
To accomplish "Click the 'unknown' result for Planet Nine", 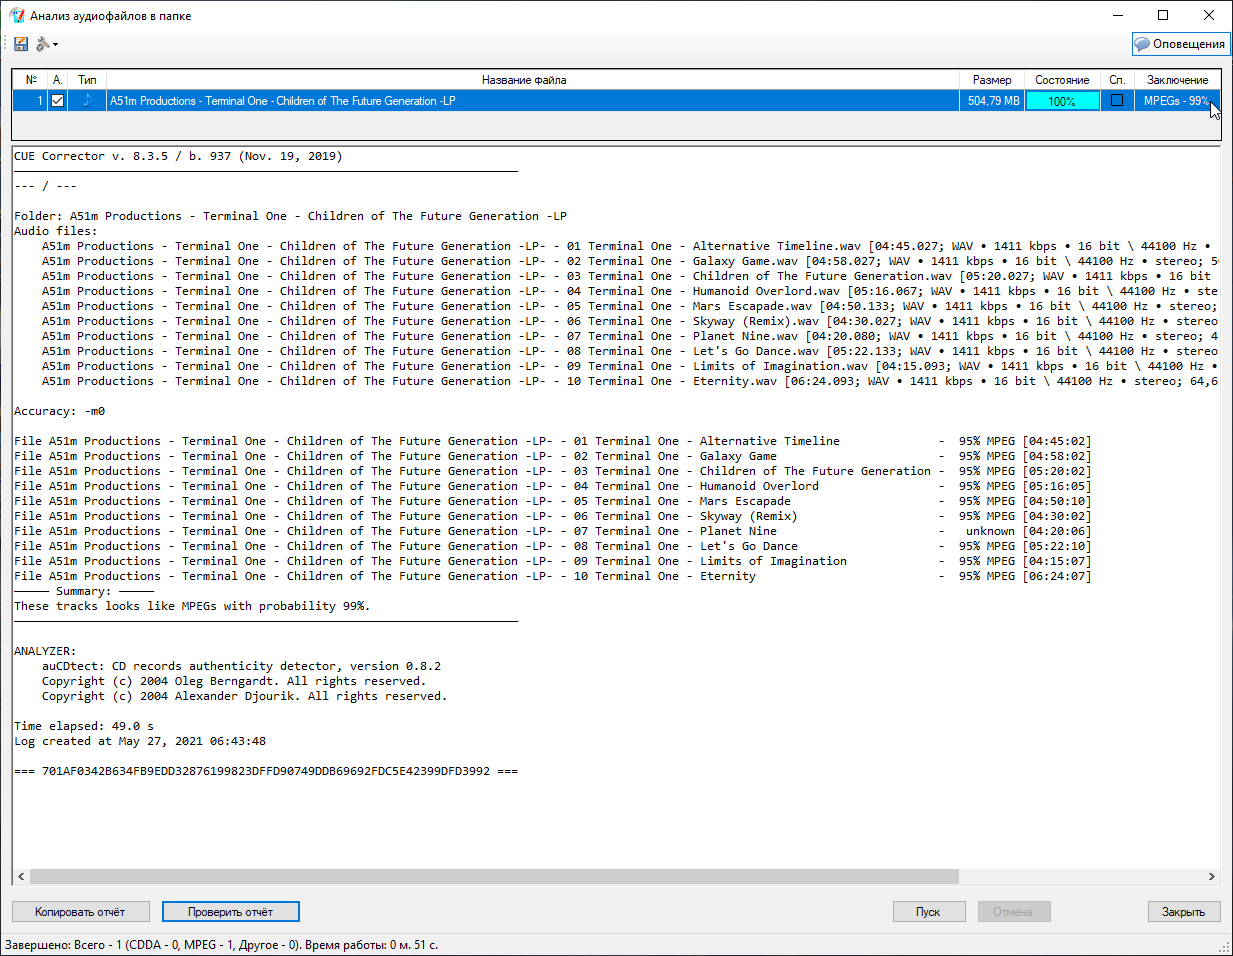I will tap(990, 531).
